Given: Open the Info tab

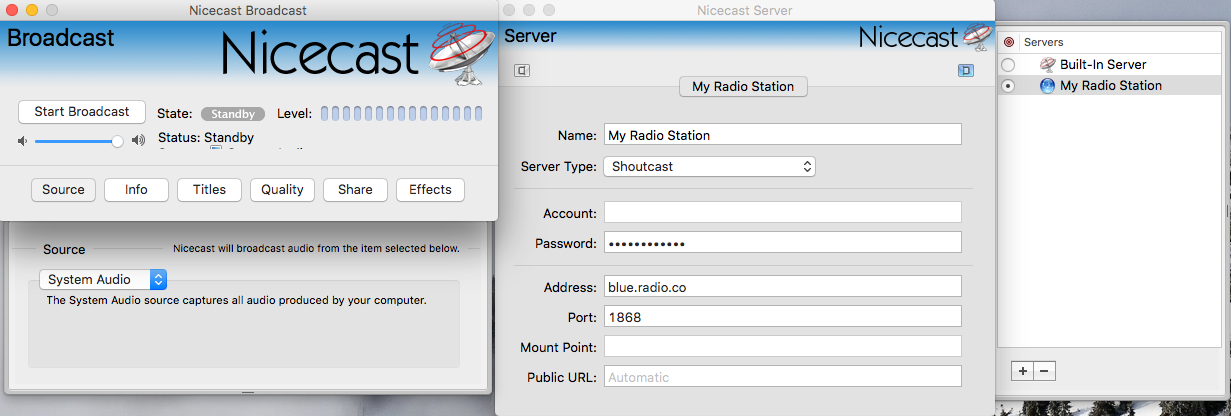Looking at the screenshot, I should (136, 189).
